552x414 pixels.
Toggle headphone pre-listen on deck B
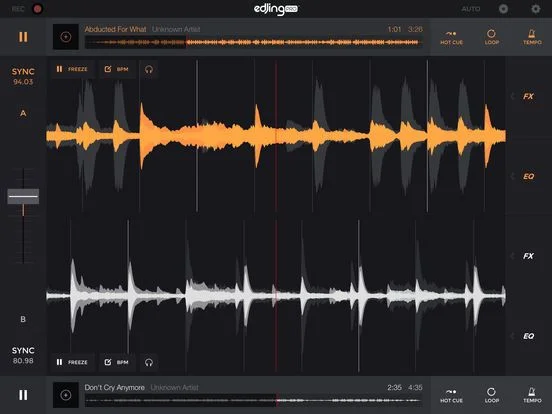149,362
